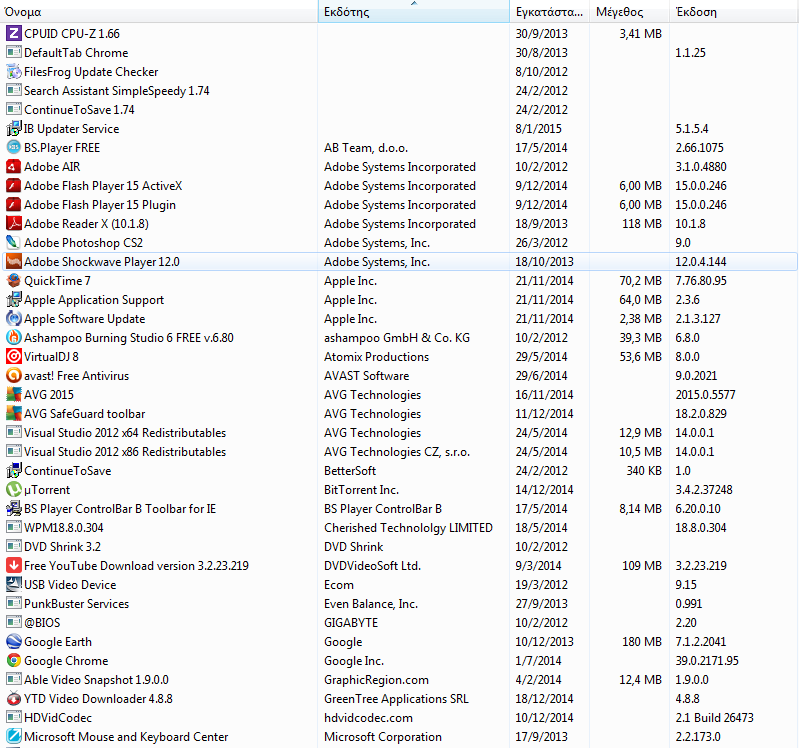
Task: Sort by the Εκδότης column header
Action: tap(414, 12)
